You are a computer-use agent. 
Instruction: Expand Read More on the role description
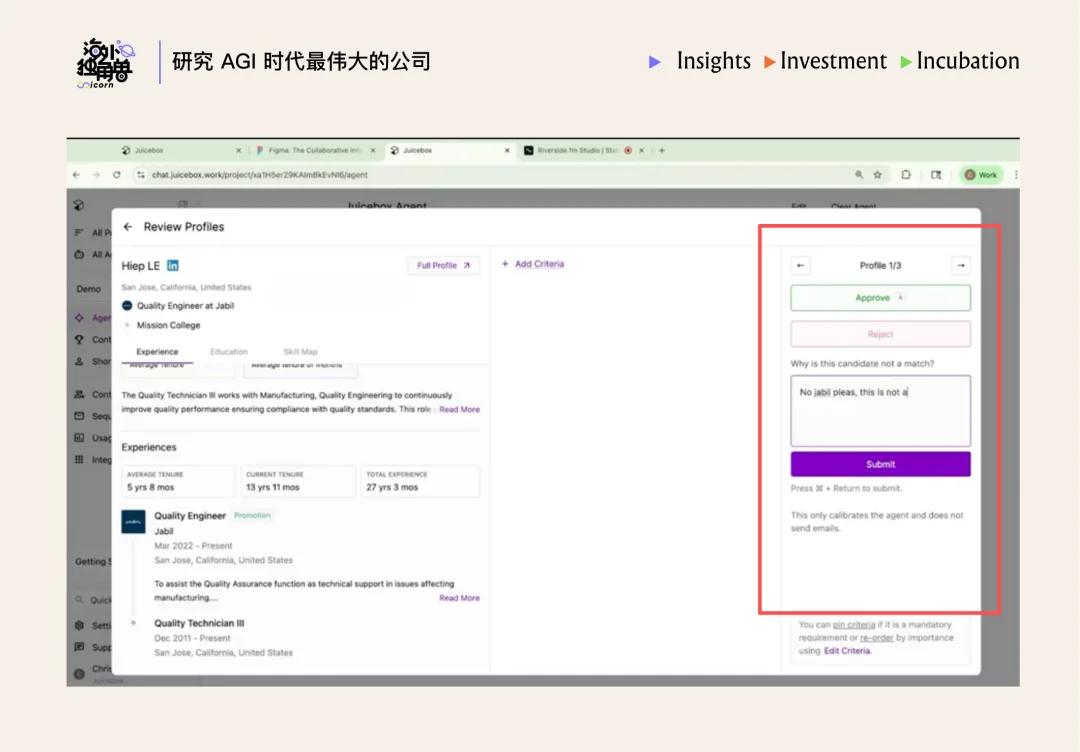459,409
